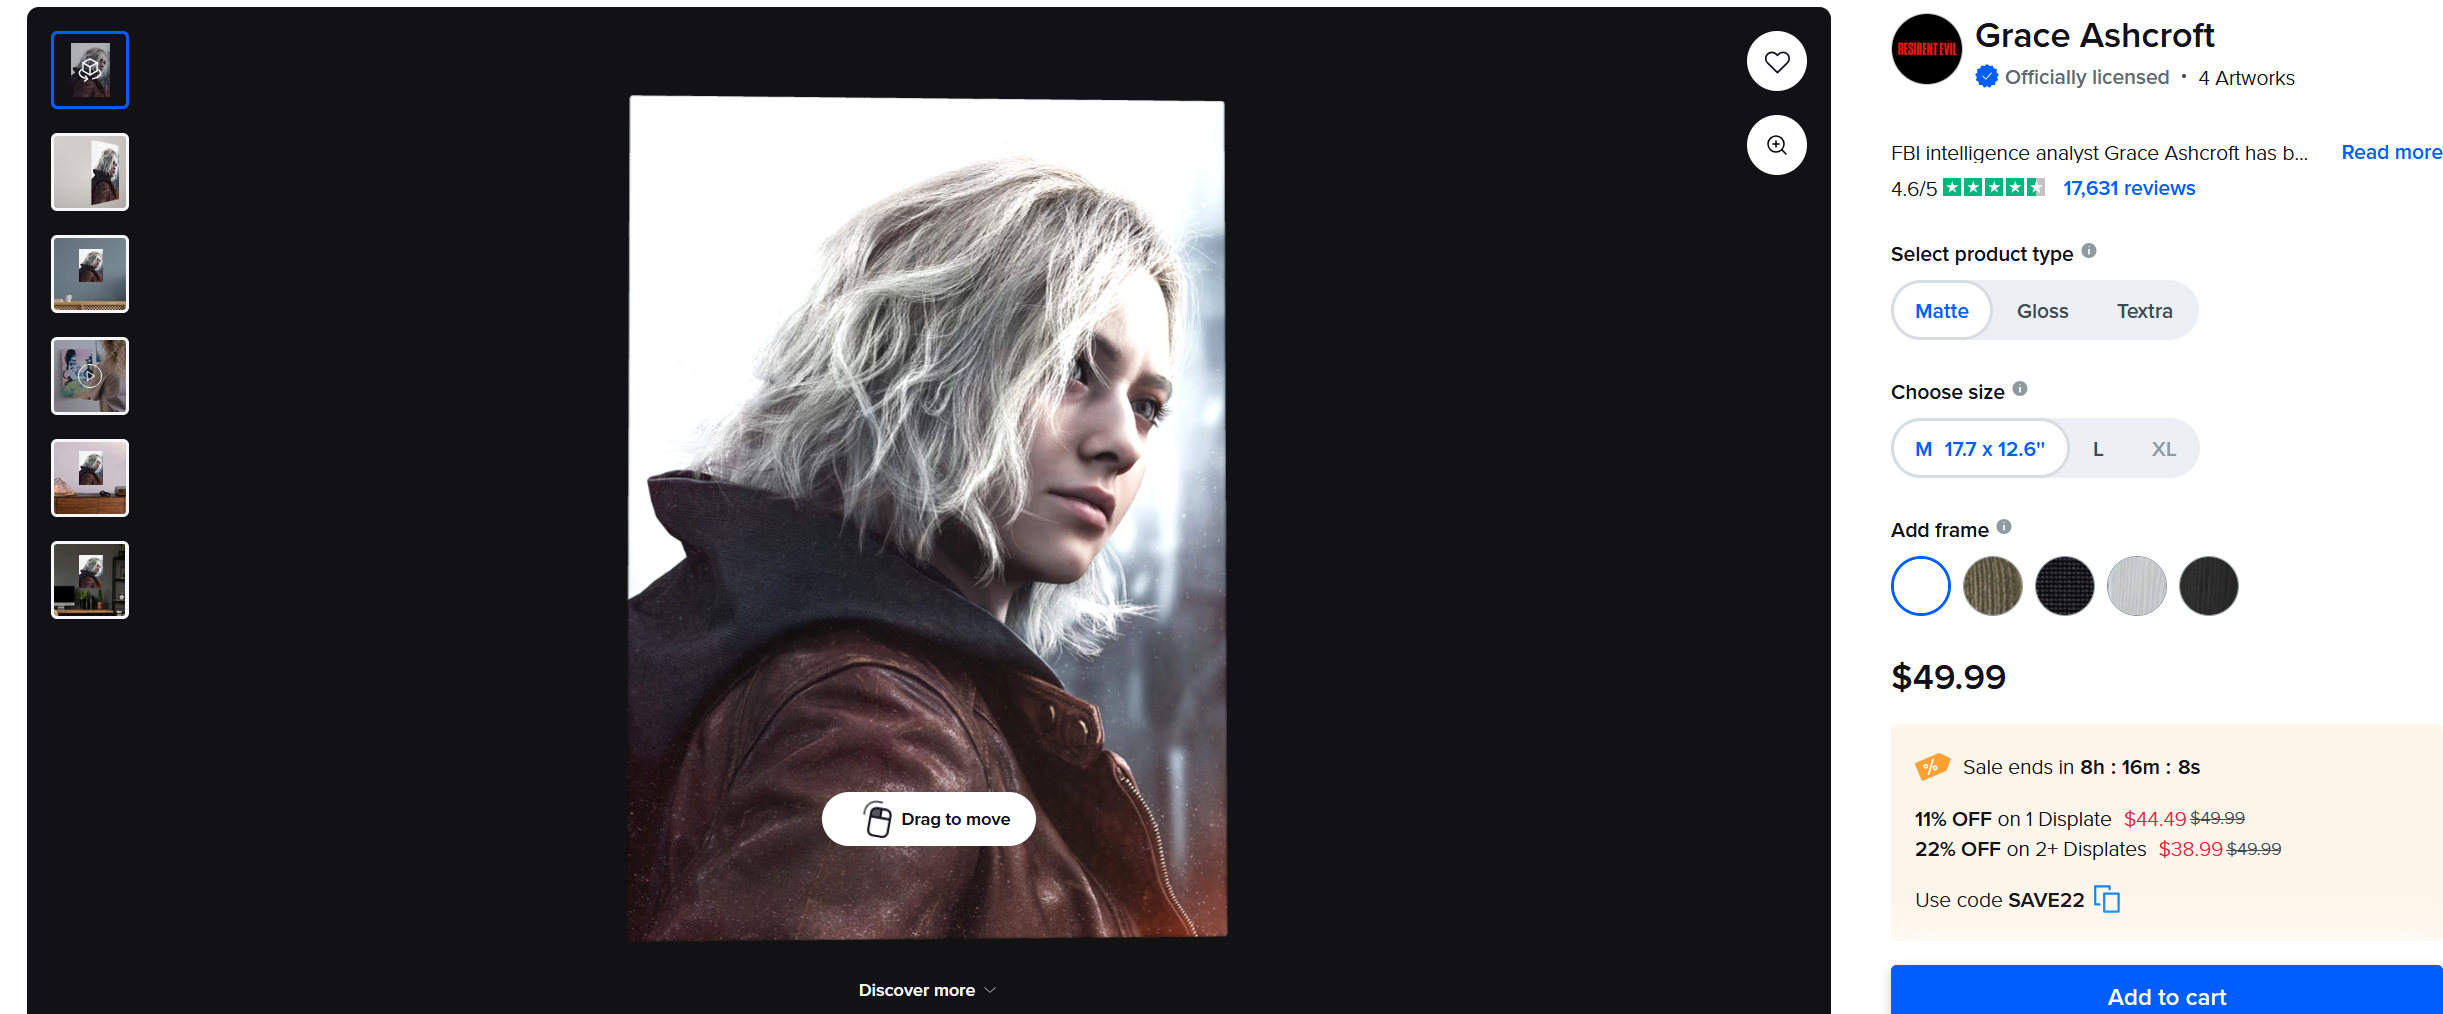
Task: Expand the Discover more section
Action: tap(927, 990)
